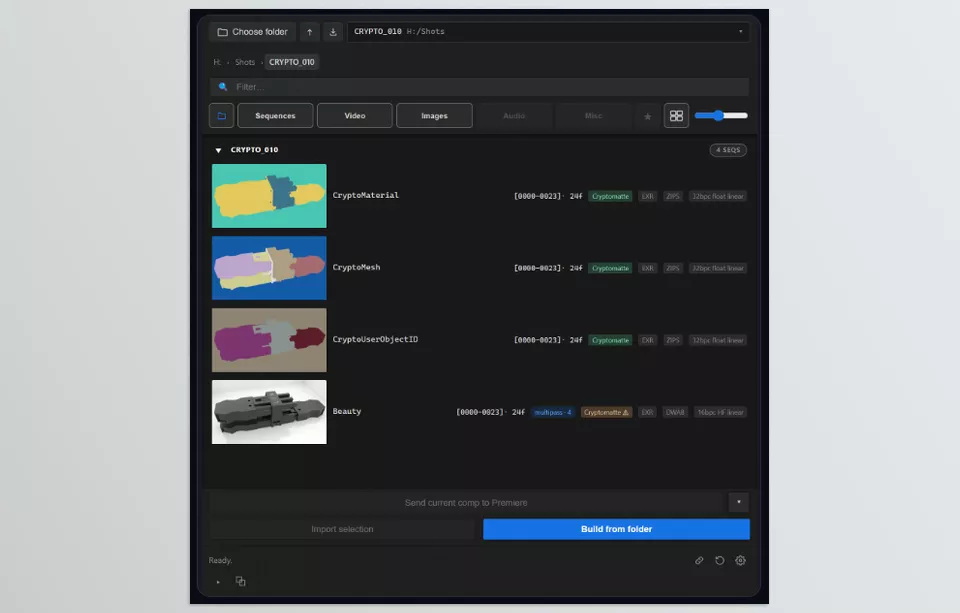The height and width of the screenshot is (613, 960).
Task: Go to Shots in breadcrumb
Action: click(x=245, y=62)
